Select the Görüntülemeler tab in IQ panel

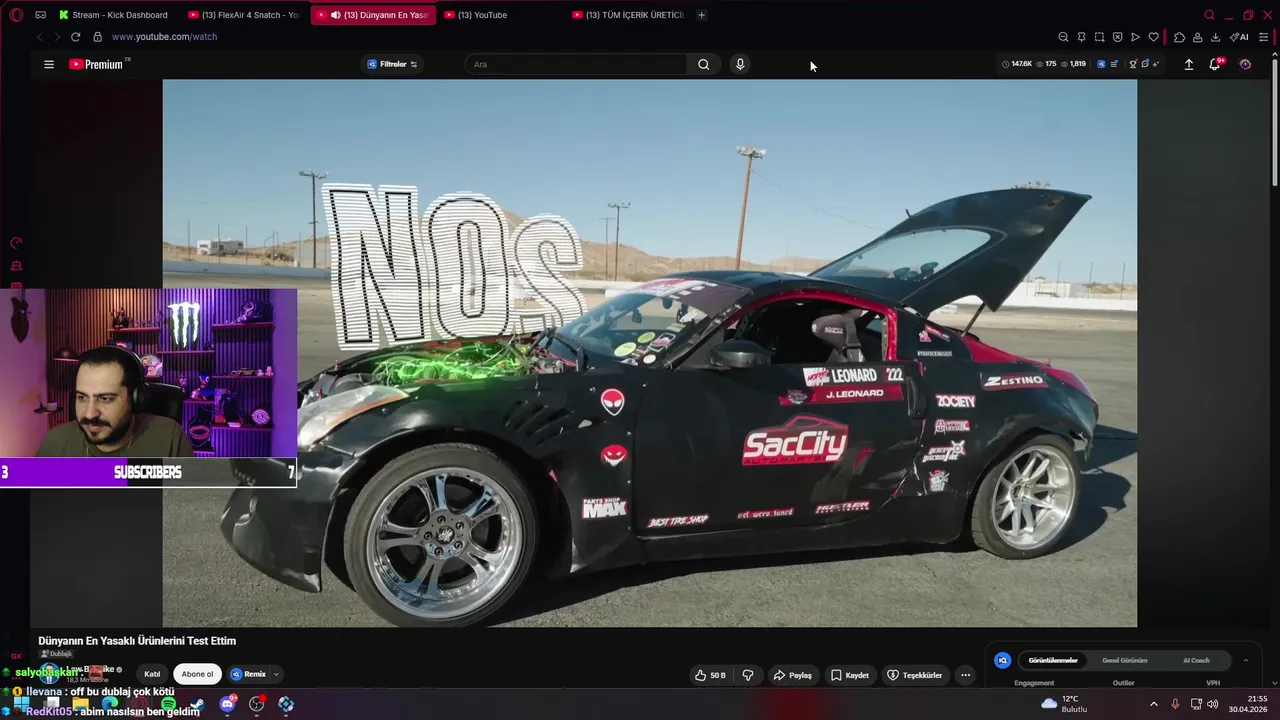click(x=1053, y=660)
